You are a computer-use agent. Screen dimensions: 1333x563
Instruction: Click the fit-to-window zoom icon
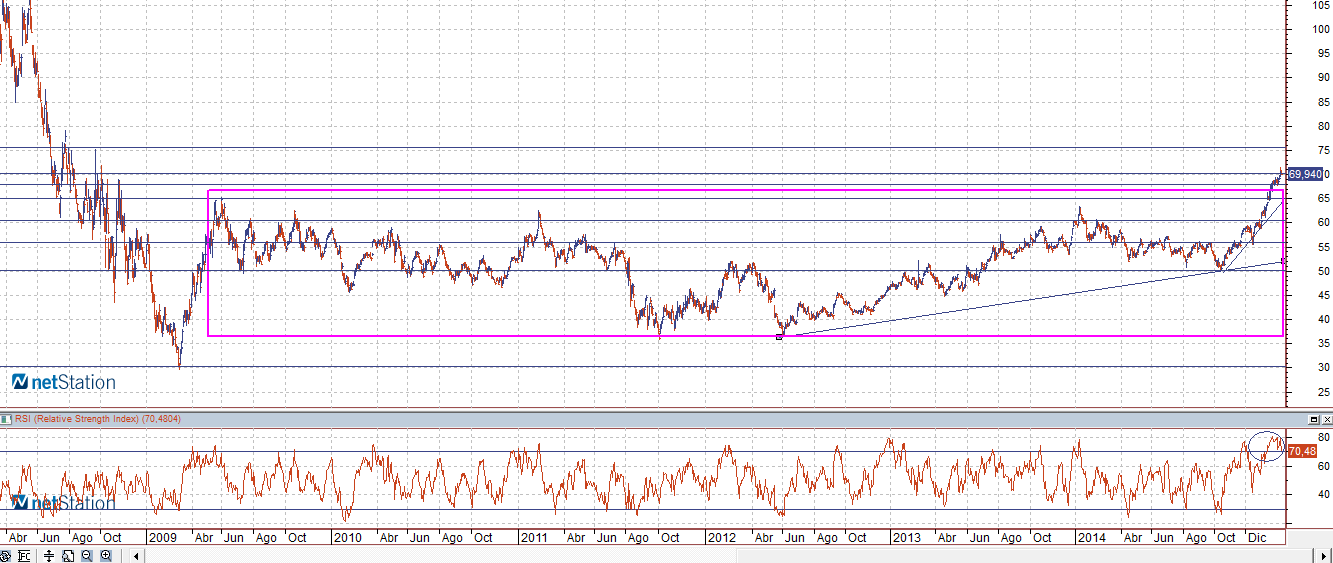[69, 555]
